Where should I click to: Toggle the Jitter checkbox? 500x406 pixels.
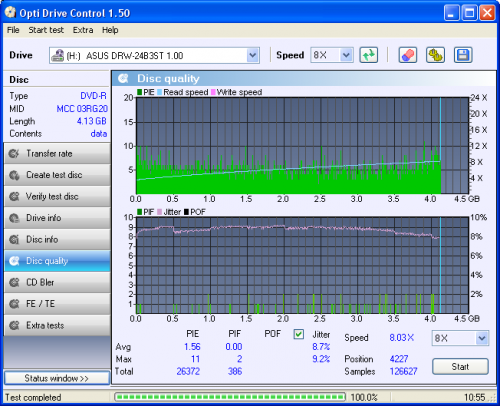(299, 334)
